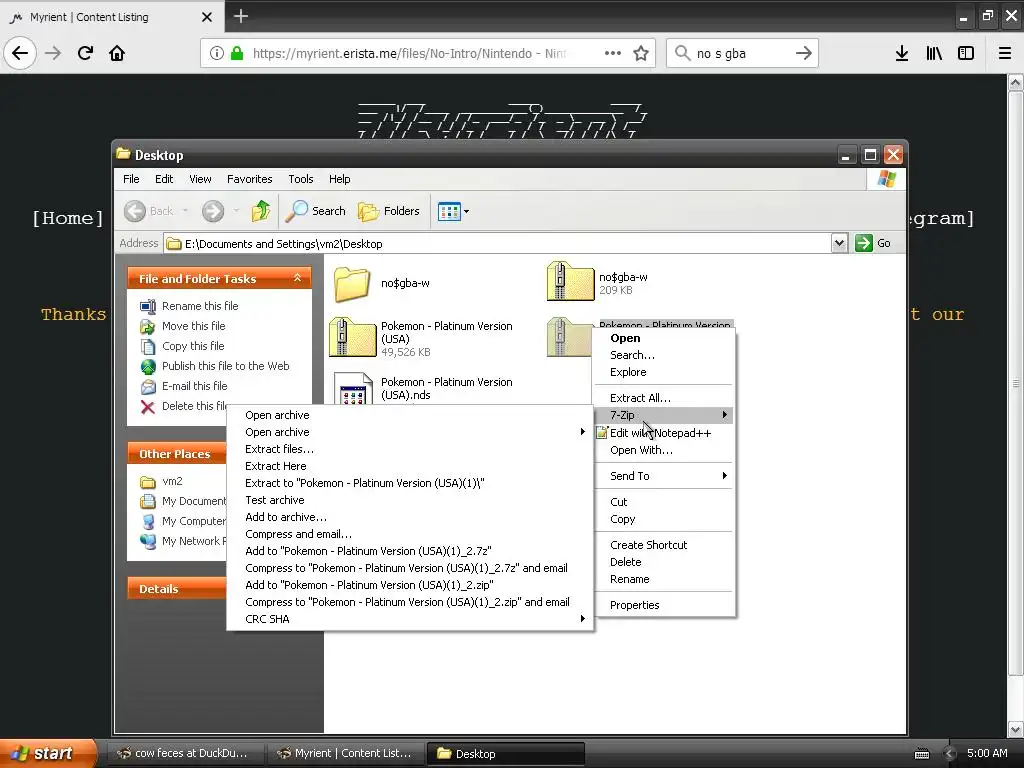Open Firefox downloads arrow icon
This screenshot has width=1024, height=768.
coord(901,53)
